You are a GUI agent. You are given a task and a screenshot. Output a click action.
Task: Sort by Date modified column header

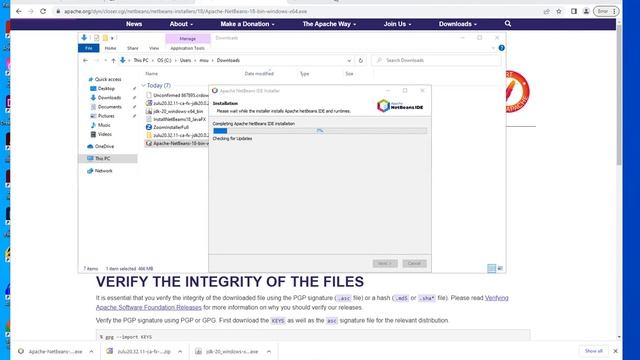pos(259,74)
